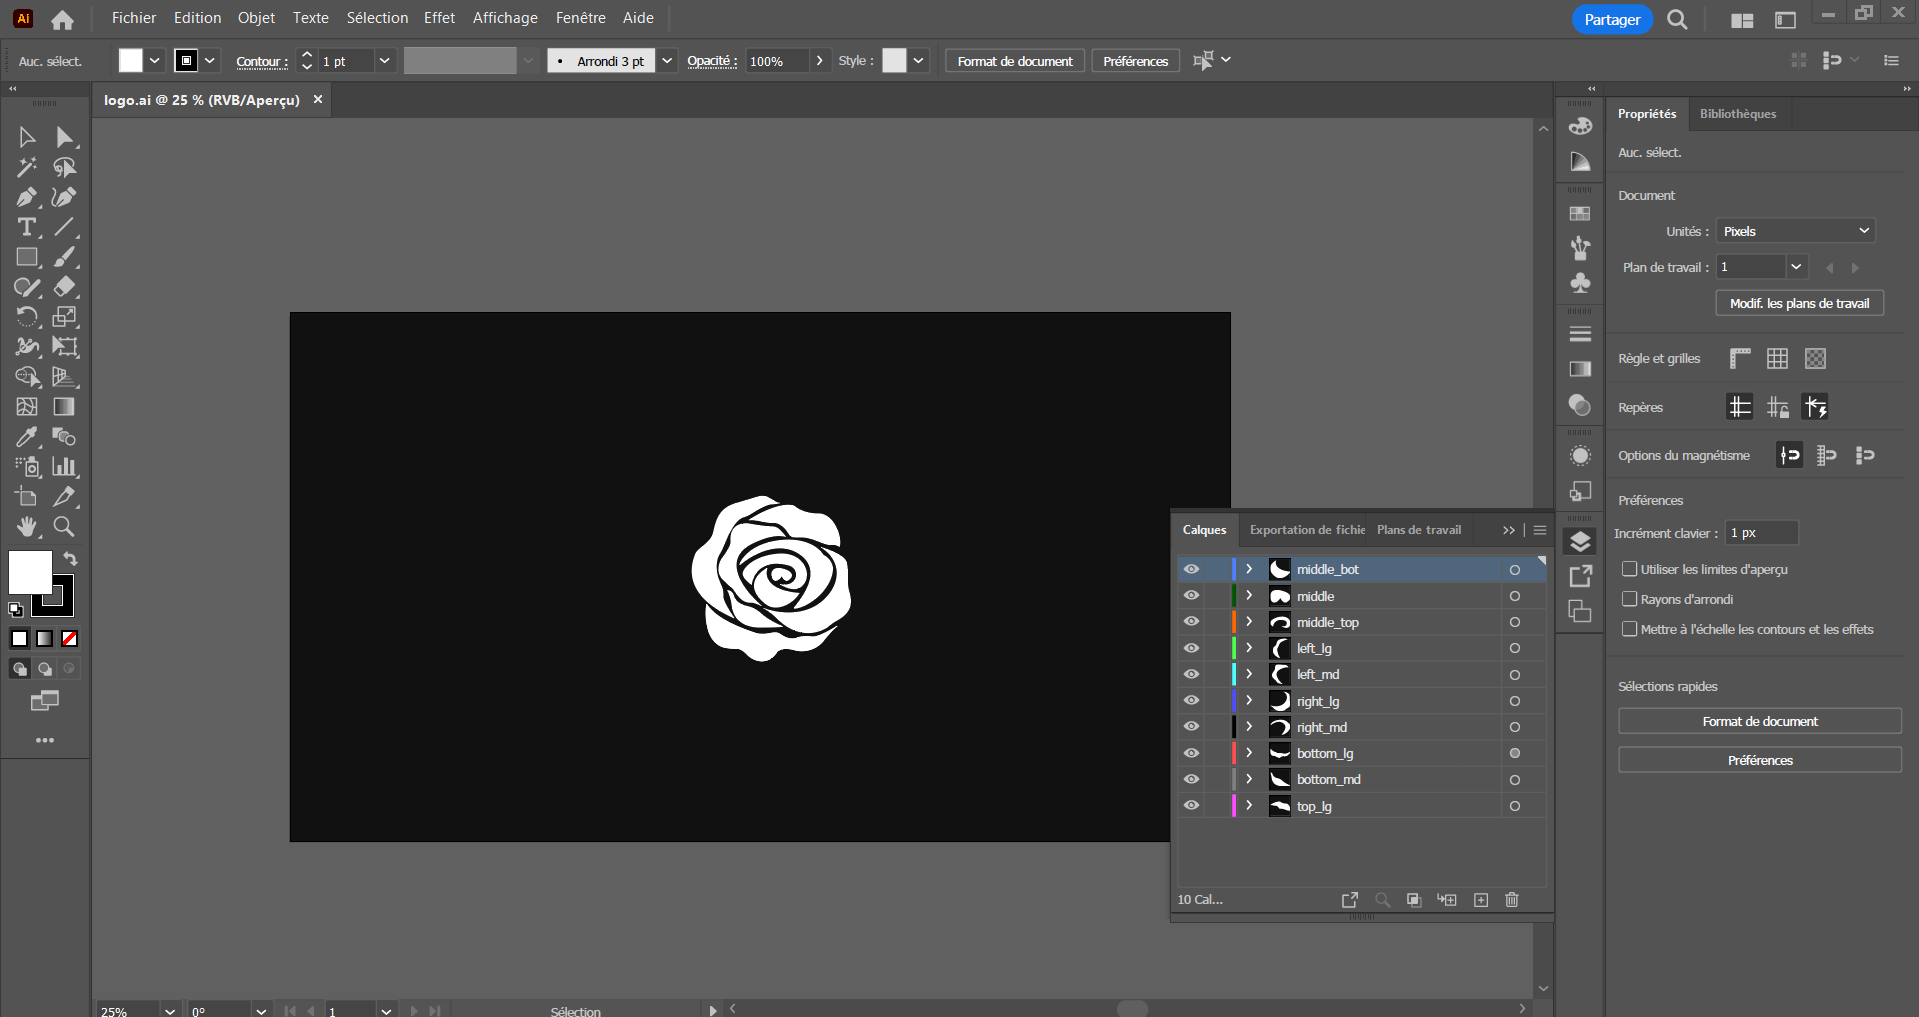Select the Rectangle tool
This screenshot has height=1017, width=1919.
[27, 257]
